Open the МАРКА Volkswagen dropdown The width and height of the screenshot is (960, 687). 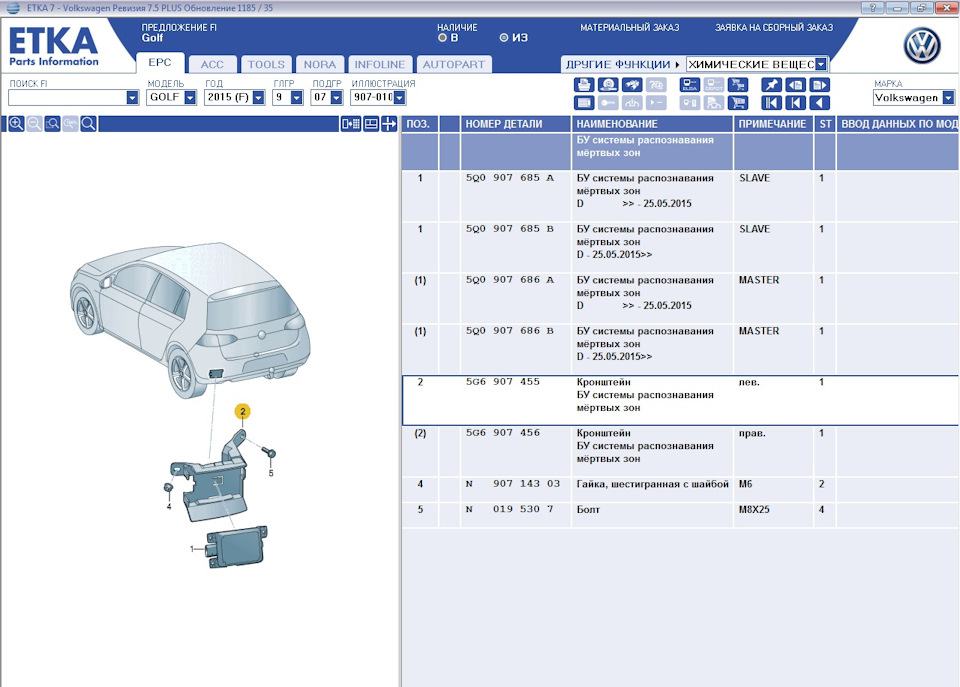tap(948, 97)
